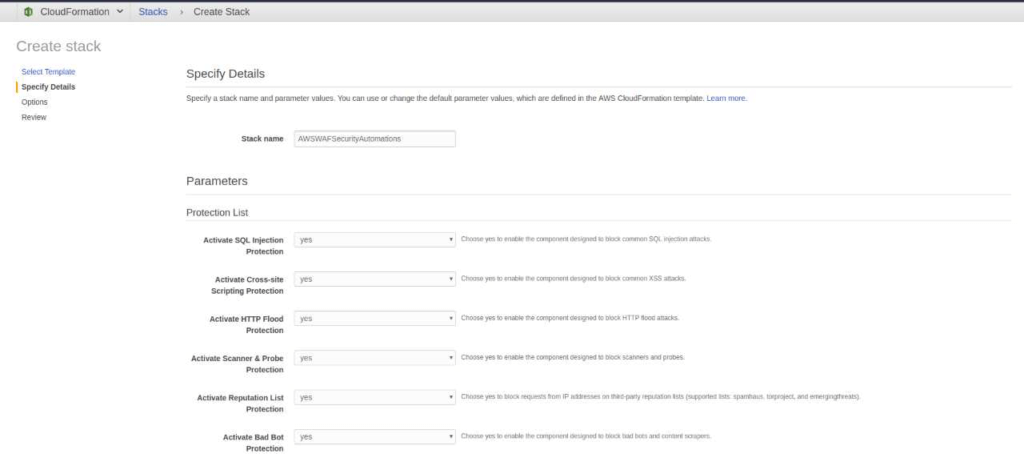Select the Options step in sidebar

pos(35,102)
